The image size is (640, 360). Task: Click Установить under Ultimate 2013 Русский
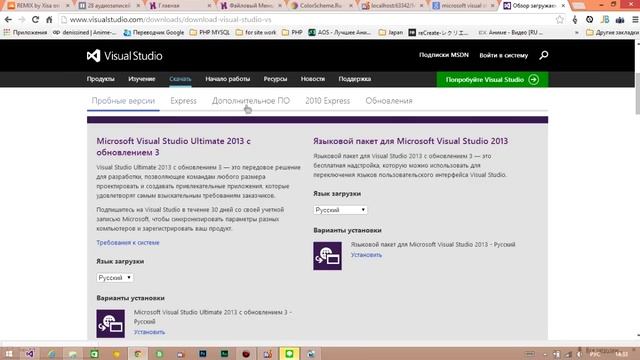pyautogui.click(x=149, y=332)
